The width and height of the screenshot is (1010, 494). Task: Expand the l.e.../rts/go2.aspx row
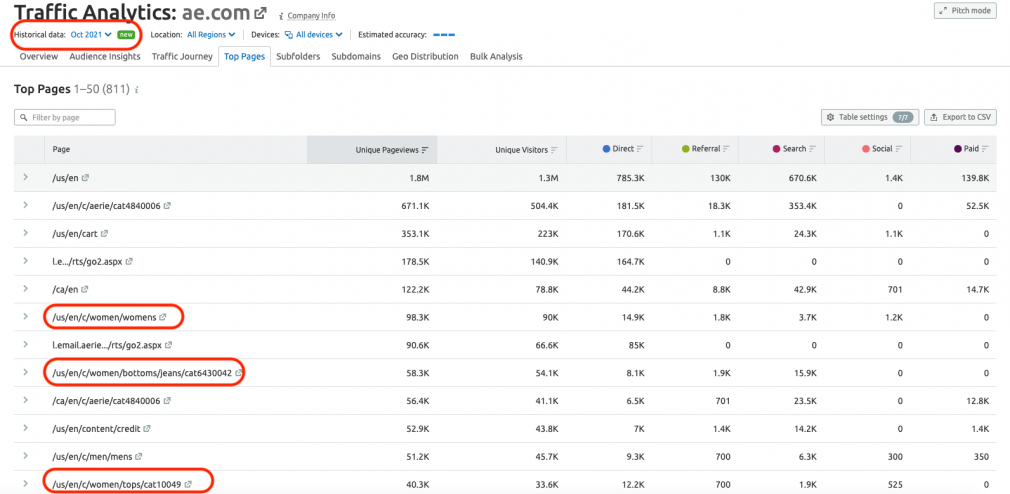pyautogui.click(x=26, y=261)
